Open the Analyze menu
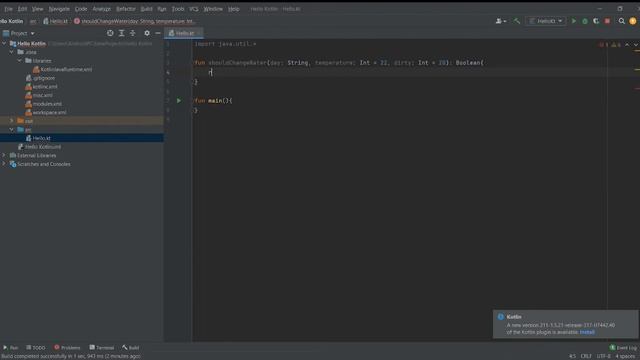The width and height of the screenshot is (640, 360). pyautogui.click(x=102, y=9)
